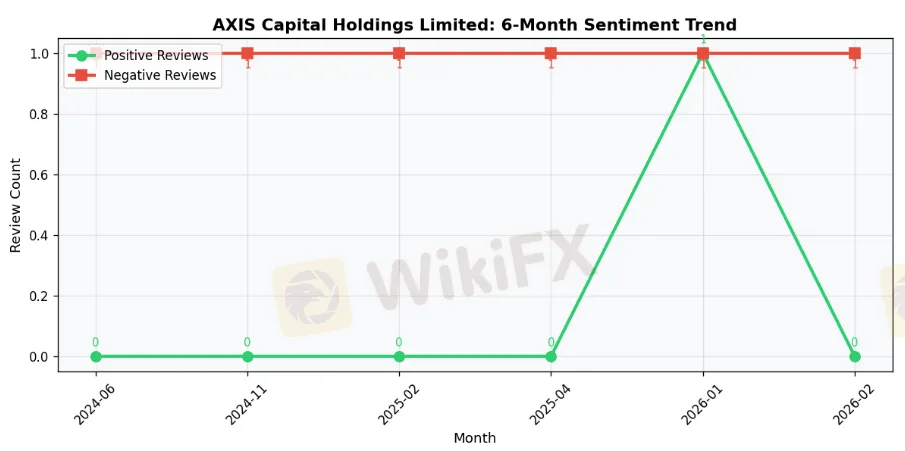Click the Review Count axis label
905x451 pixels.
tap(16, 205)
